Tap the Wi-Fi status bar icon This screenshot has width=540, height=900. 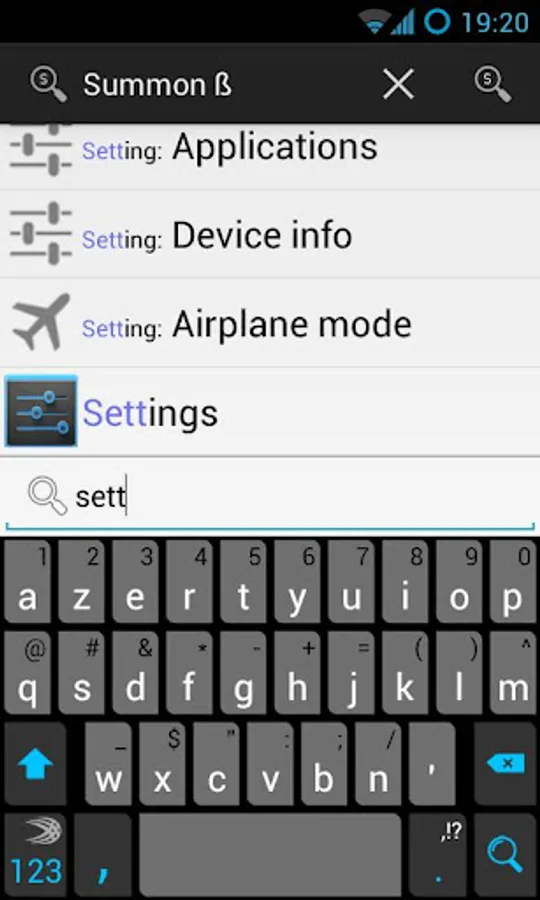pos(374,22)
